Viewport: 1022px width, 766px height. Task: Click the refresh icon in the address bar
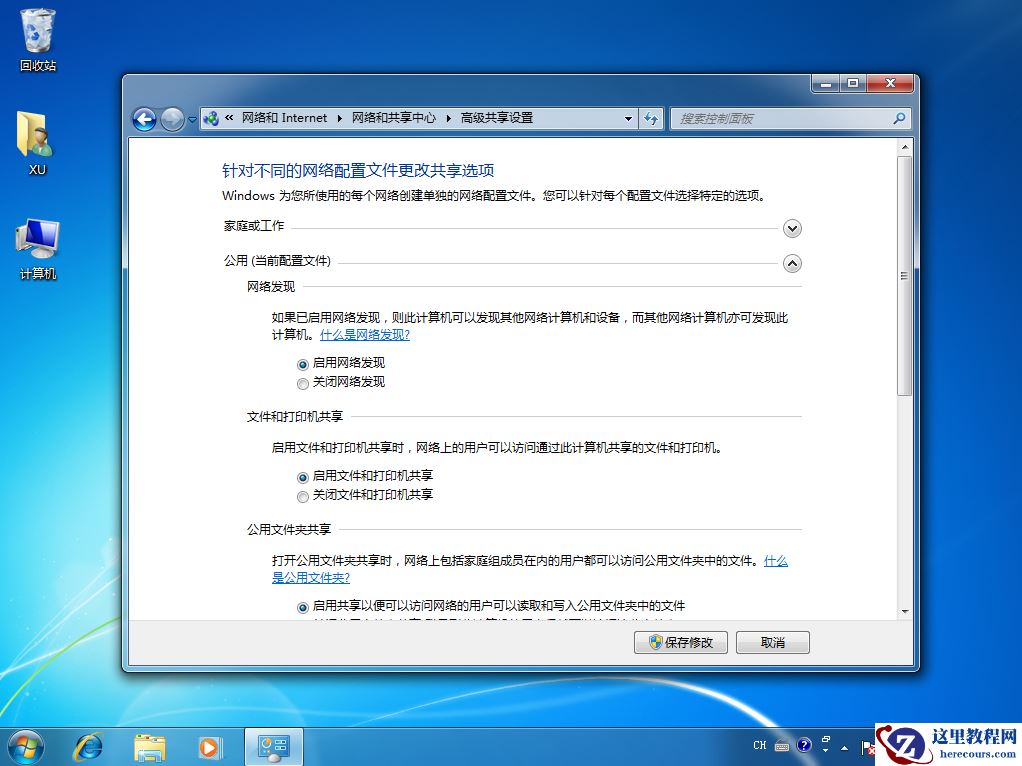coord(651,118)
